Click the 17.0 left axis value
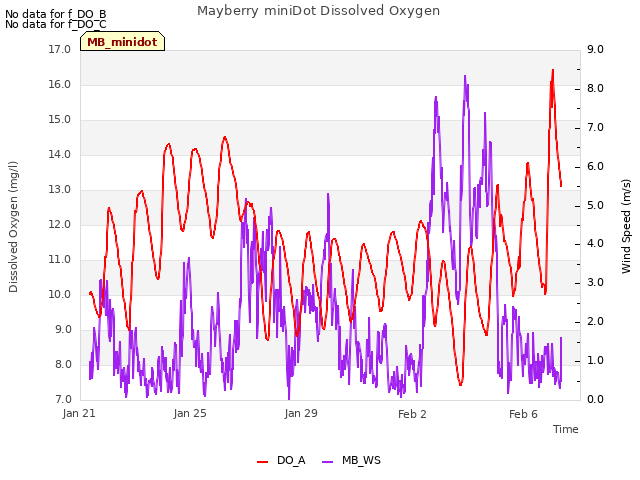Screen dimensions: 640x480 tap(60, 49)
